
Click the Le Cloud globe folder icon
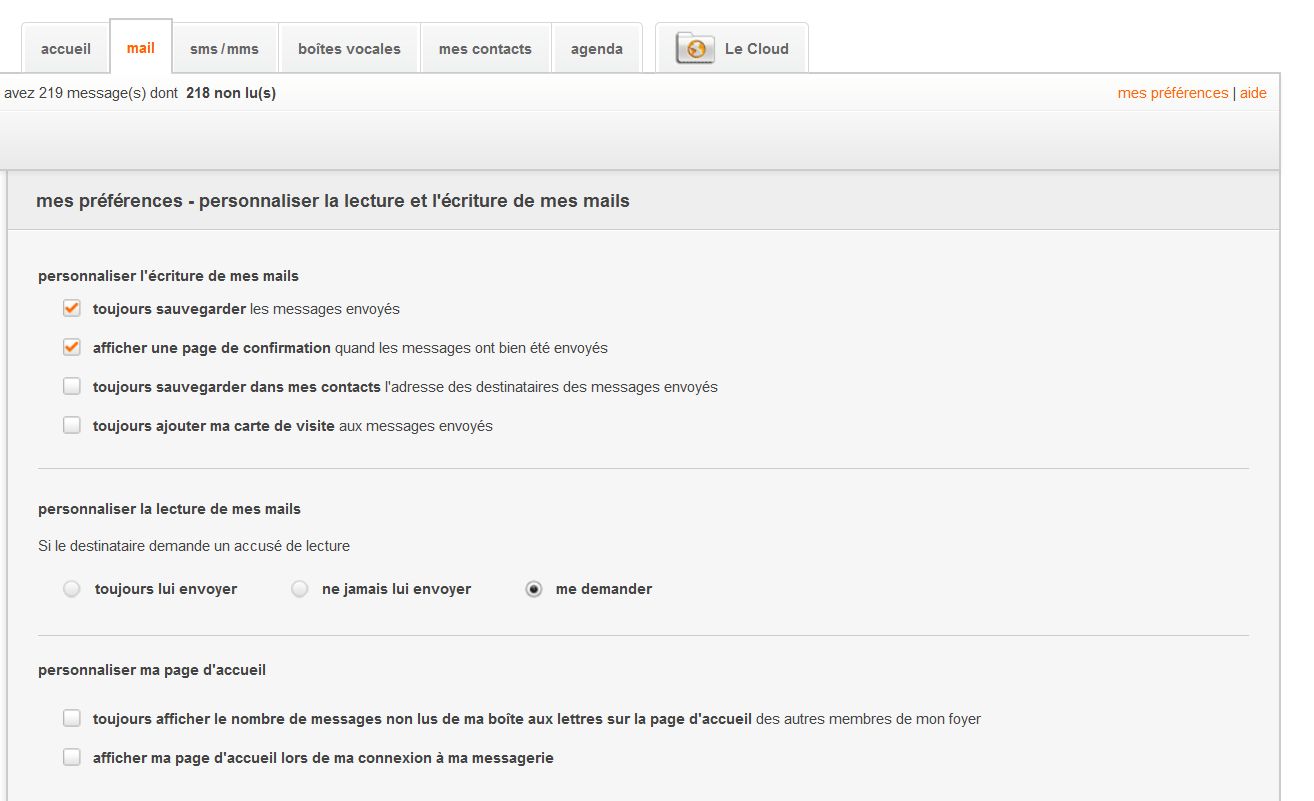pyautogui.click(x=695, y=48)
